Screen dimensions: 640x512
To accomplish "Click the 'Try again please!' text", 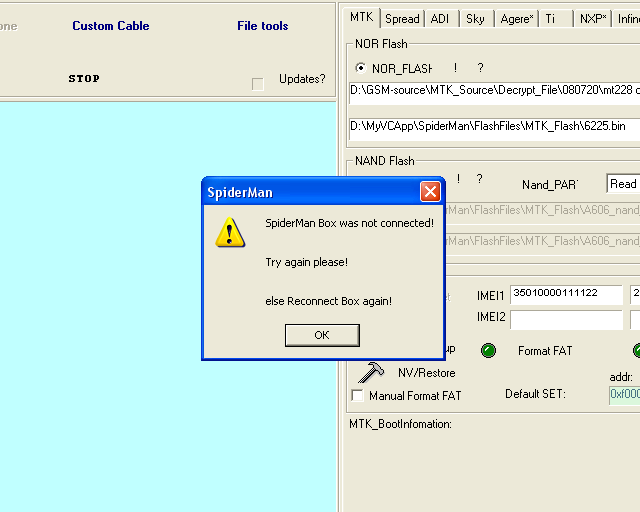I will tap(307, 262).
